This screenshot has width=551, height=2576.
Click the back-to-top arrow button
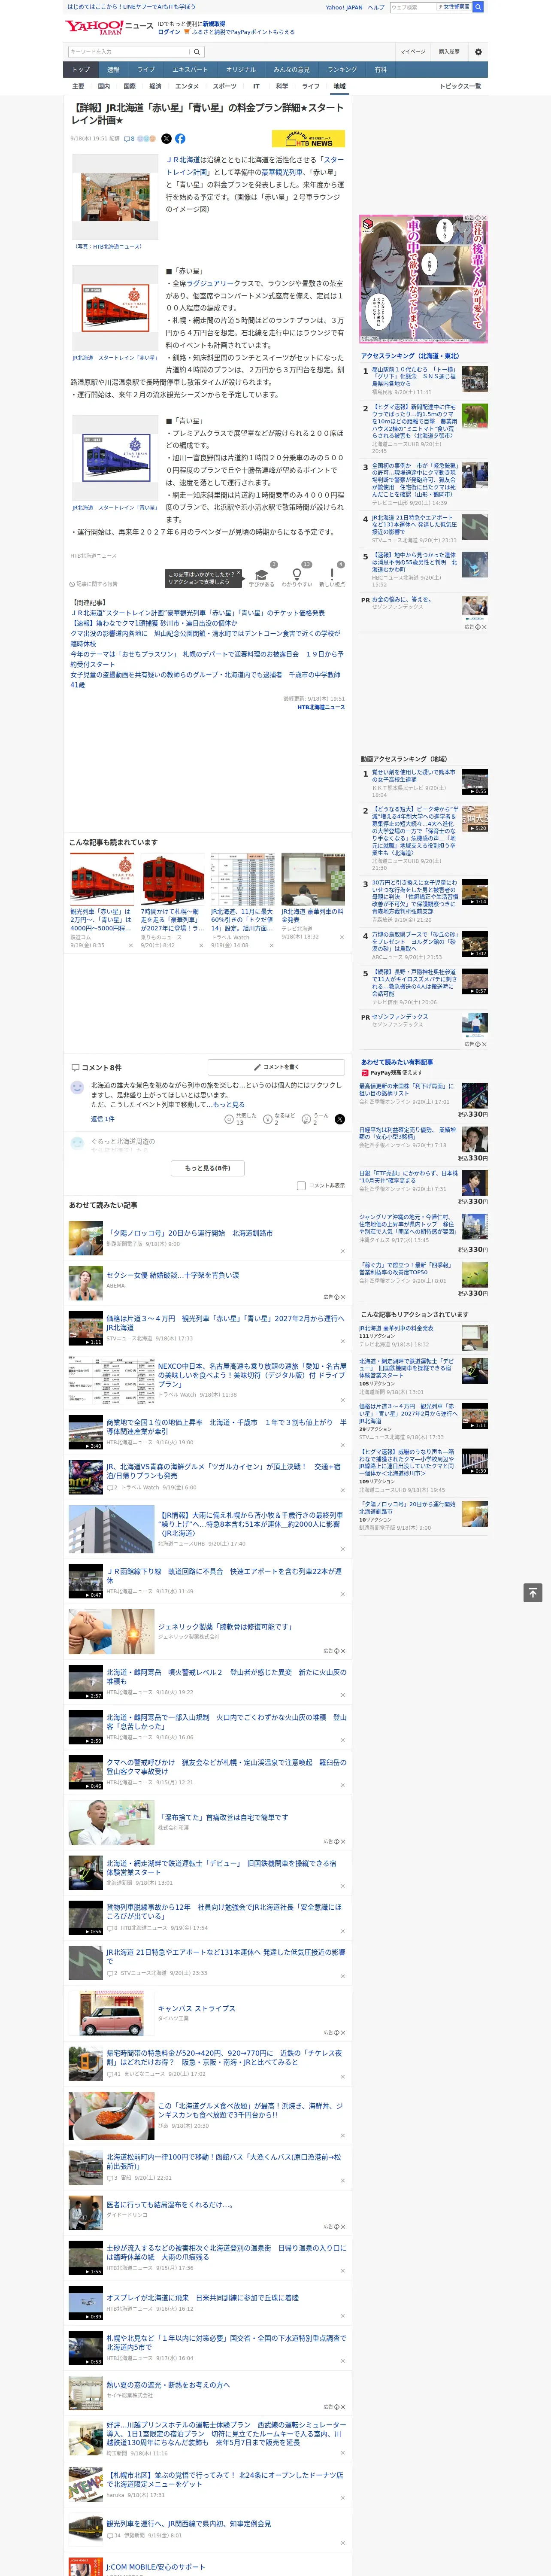[533, 1592]
